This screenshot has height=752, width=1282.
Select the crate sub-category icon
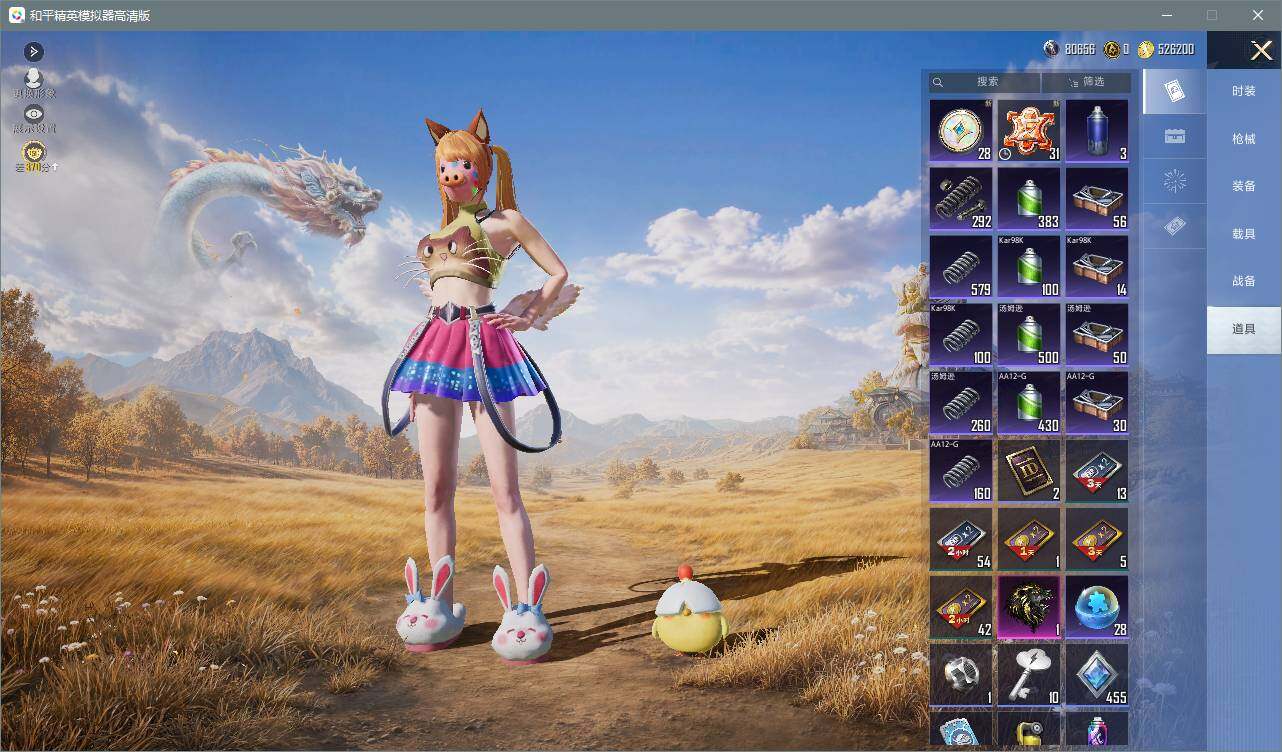tap(1175, 137)
